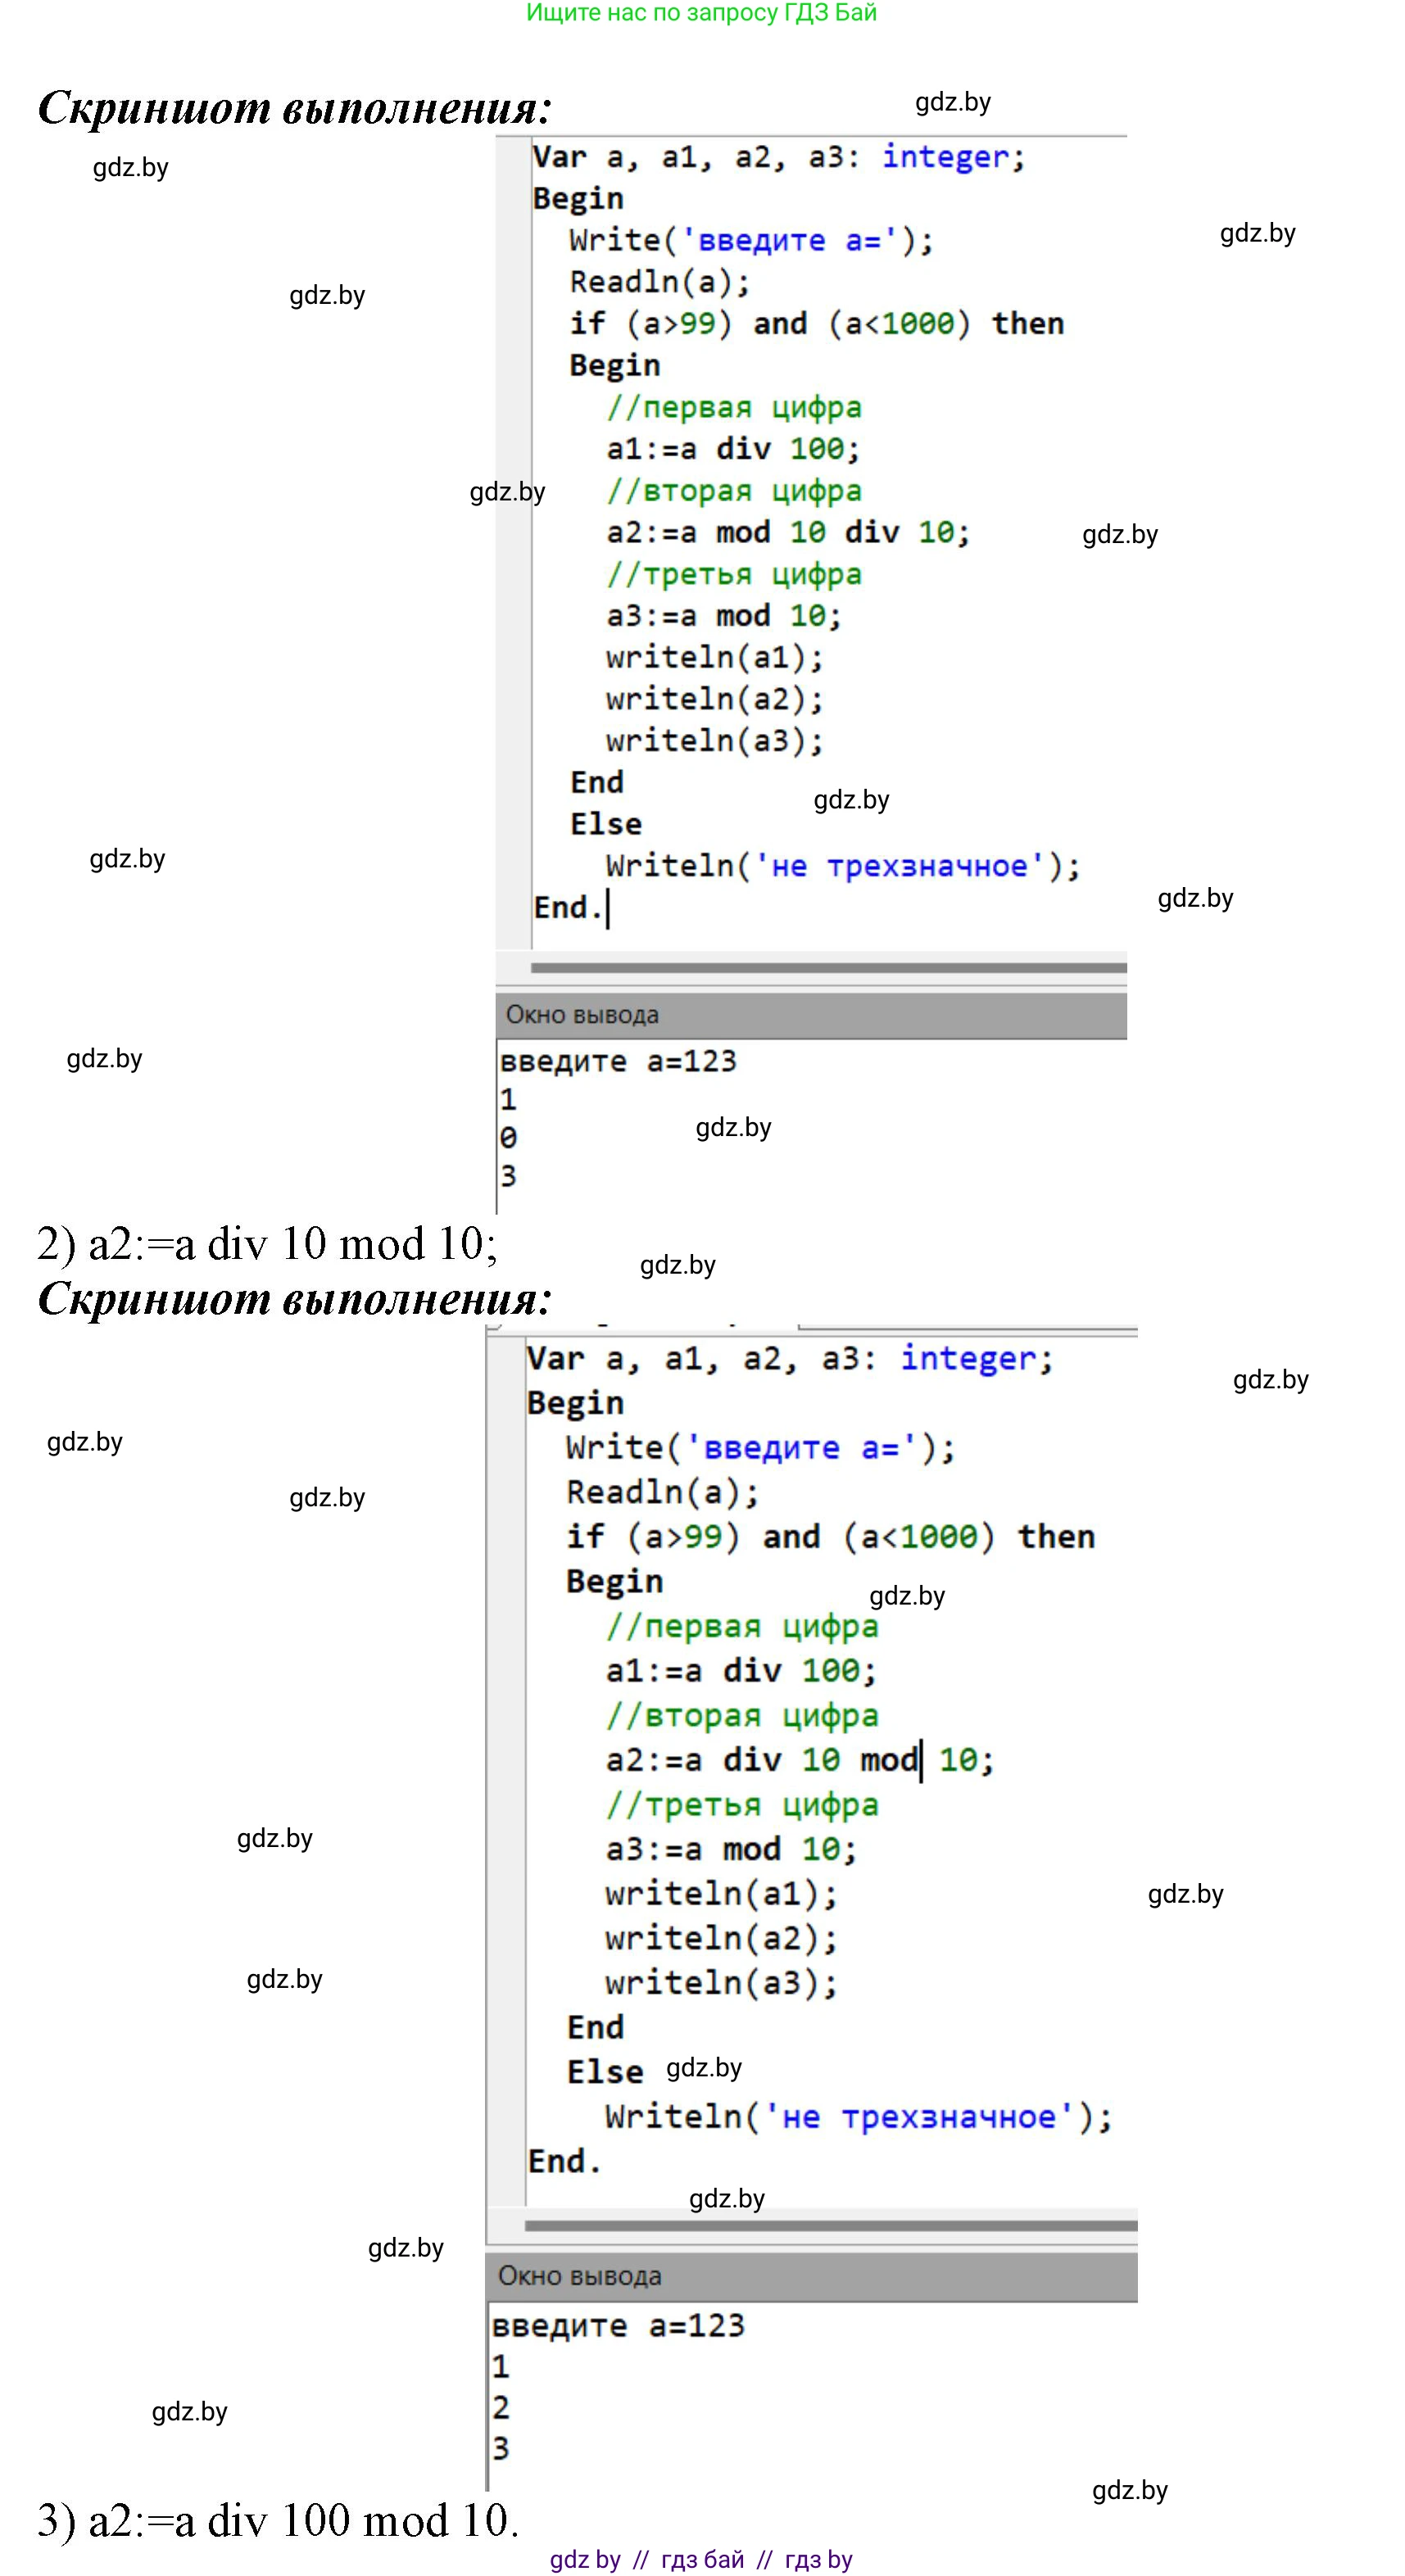Click 'writeln(a2);' in the upper code editor
The width and height of the screenshot is (1405, 2576).
coord(714,699)
